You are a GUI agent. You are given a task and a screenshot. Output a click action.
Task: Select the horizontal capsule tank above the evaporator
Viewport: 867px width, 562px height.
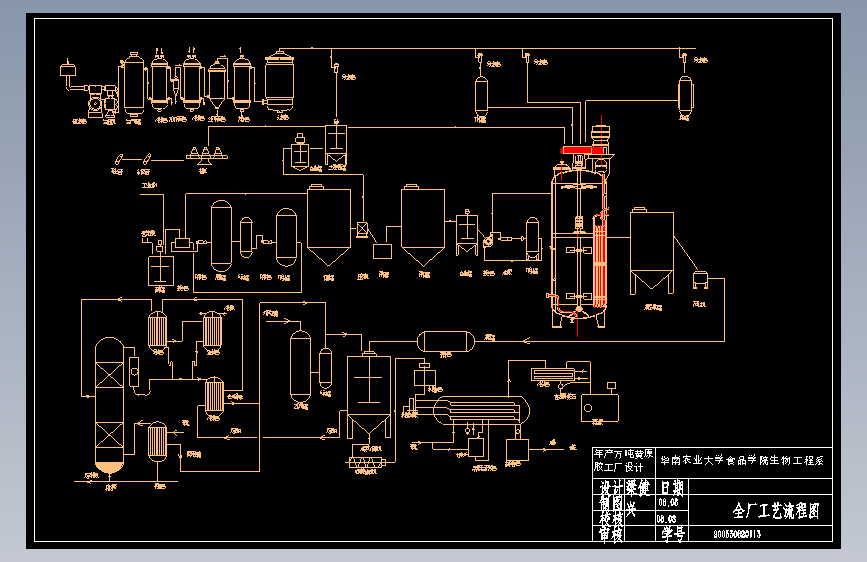pyautogui.click(x=446, y=341)
